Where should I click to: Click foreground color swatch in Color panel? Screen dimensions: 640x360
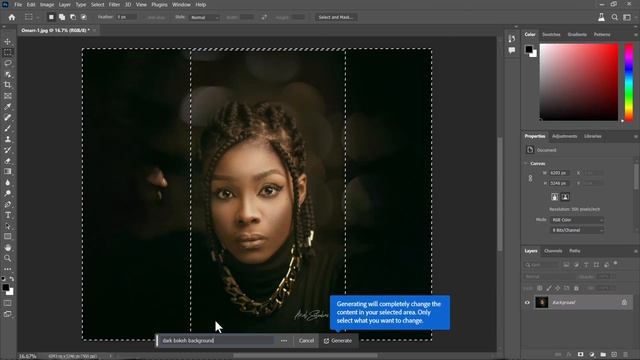tap(529, 49)
